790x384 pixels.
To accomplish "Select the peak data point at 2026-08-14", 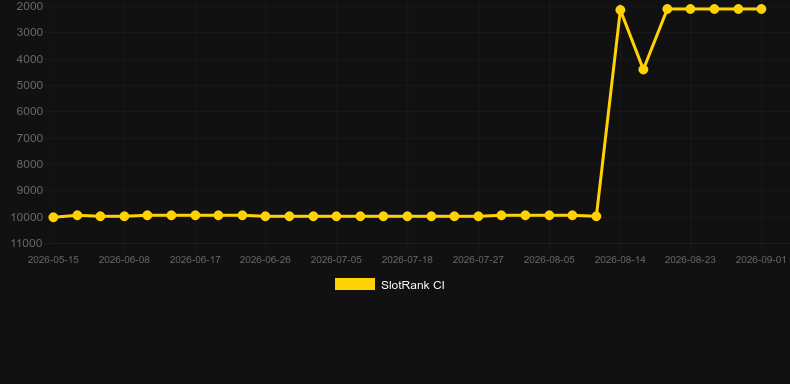I will tap(620, 10).
